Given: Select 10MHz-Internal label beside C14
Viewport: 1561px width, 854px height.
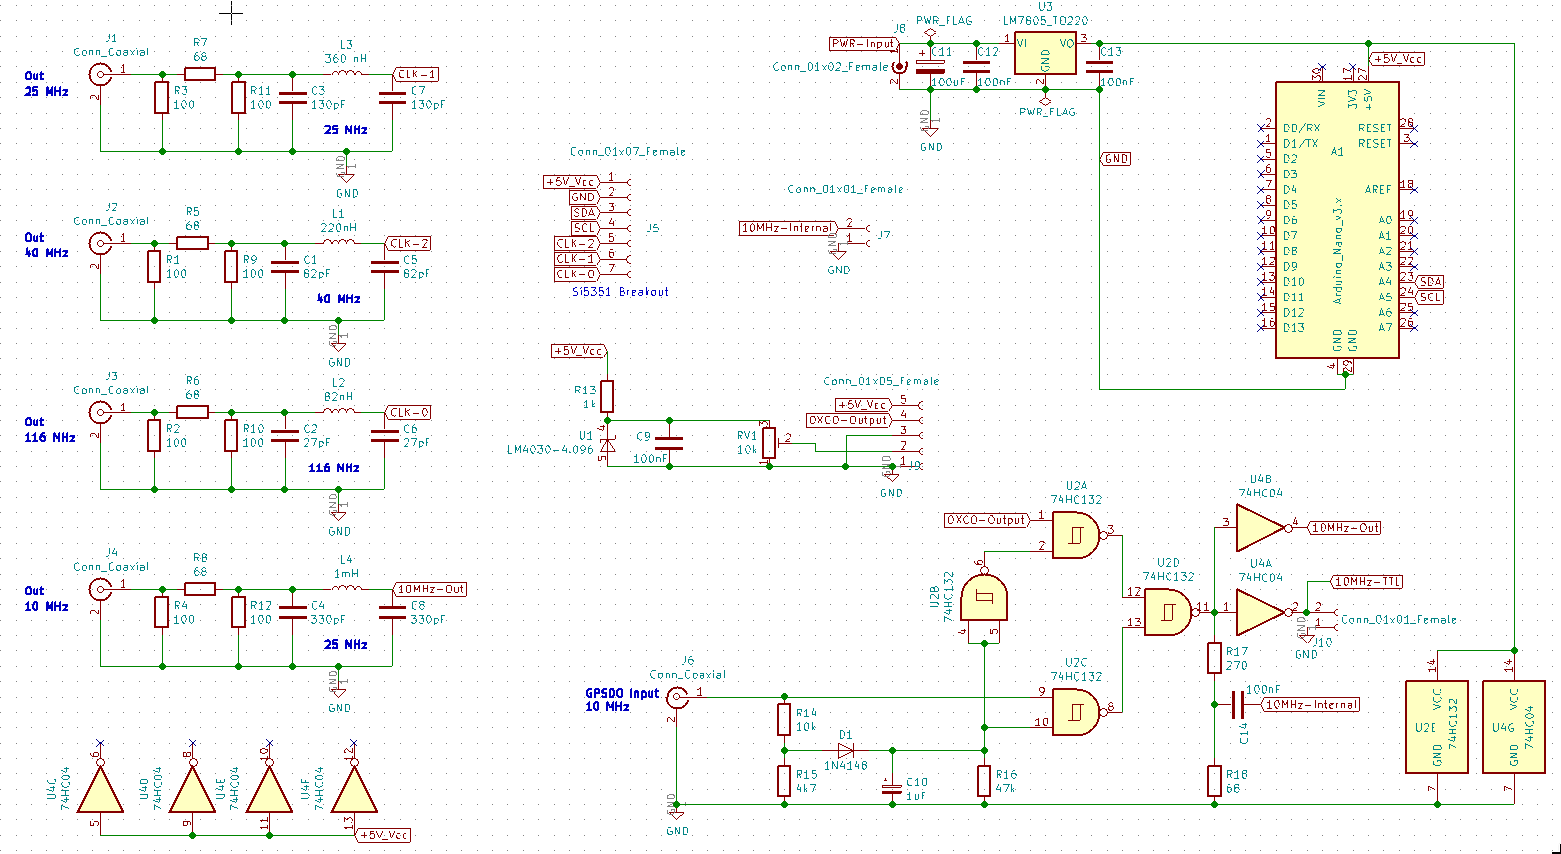Looking at the screenshot, I should tap(1311, 704).
